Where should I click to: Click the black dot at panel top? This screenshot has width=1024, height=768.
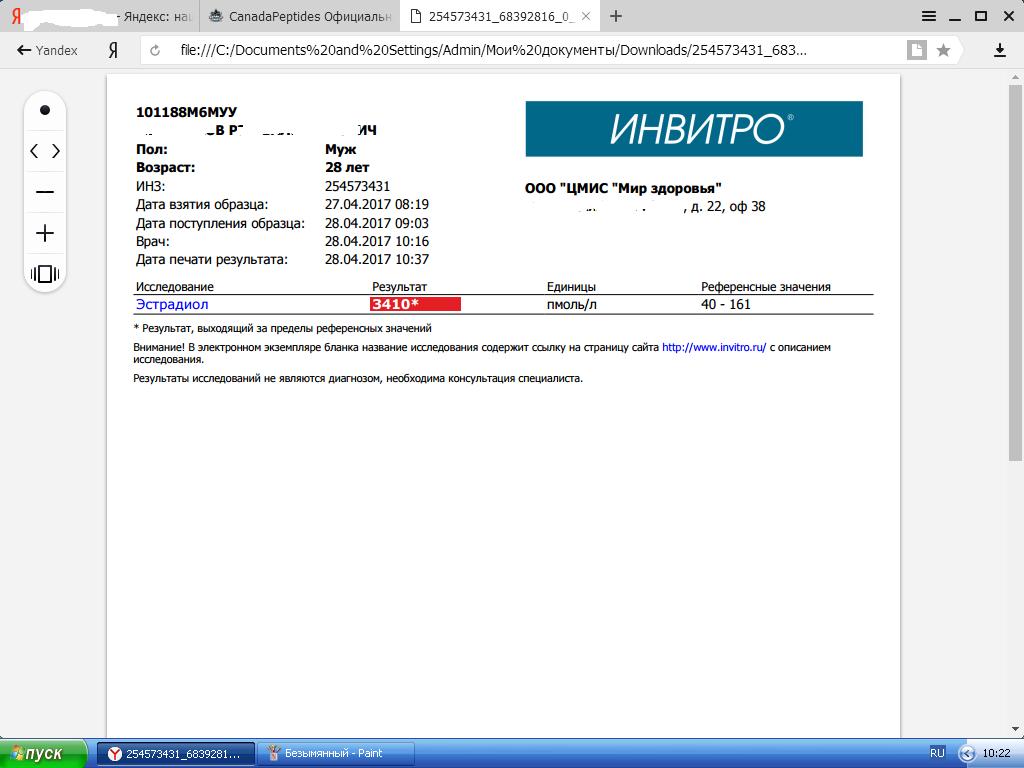(45, 111)
